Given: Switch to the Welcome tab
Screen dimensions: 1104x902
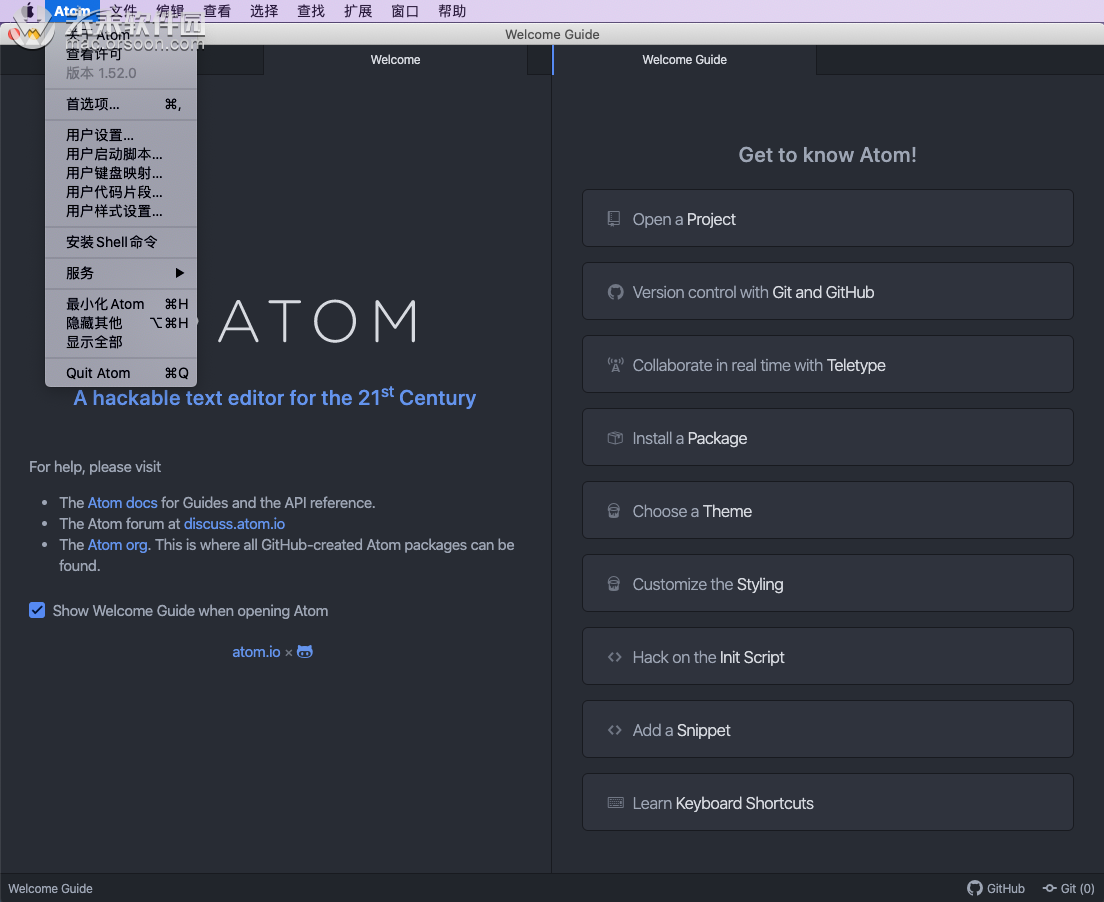Looking at the screenshot, I should tap(395, 60).
